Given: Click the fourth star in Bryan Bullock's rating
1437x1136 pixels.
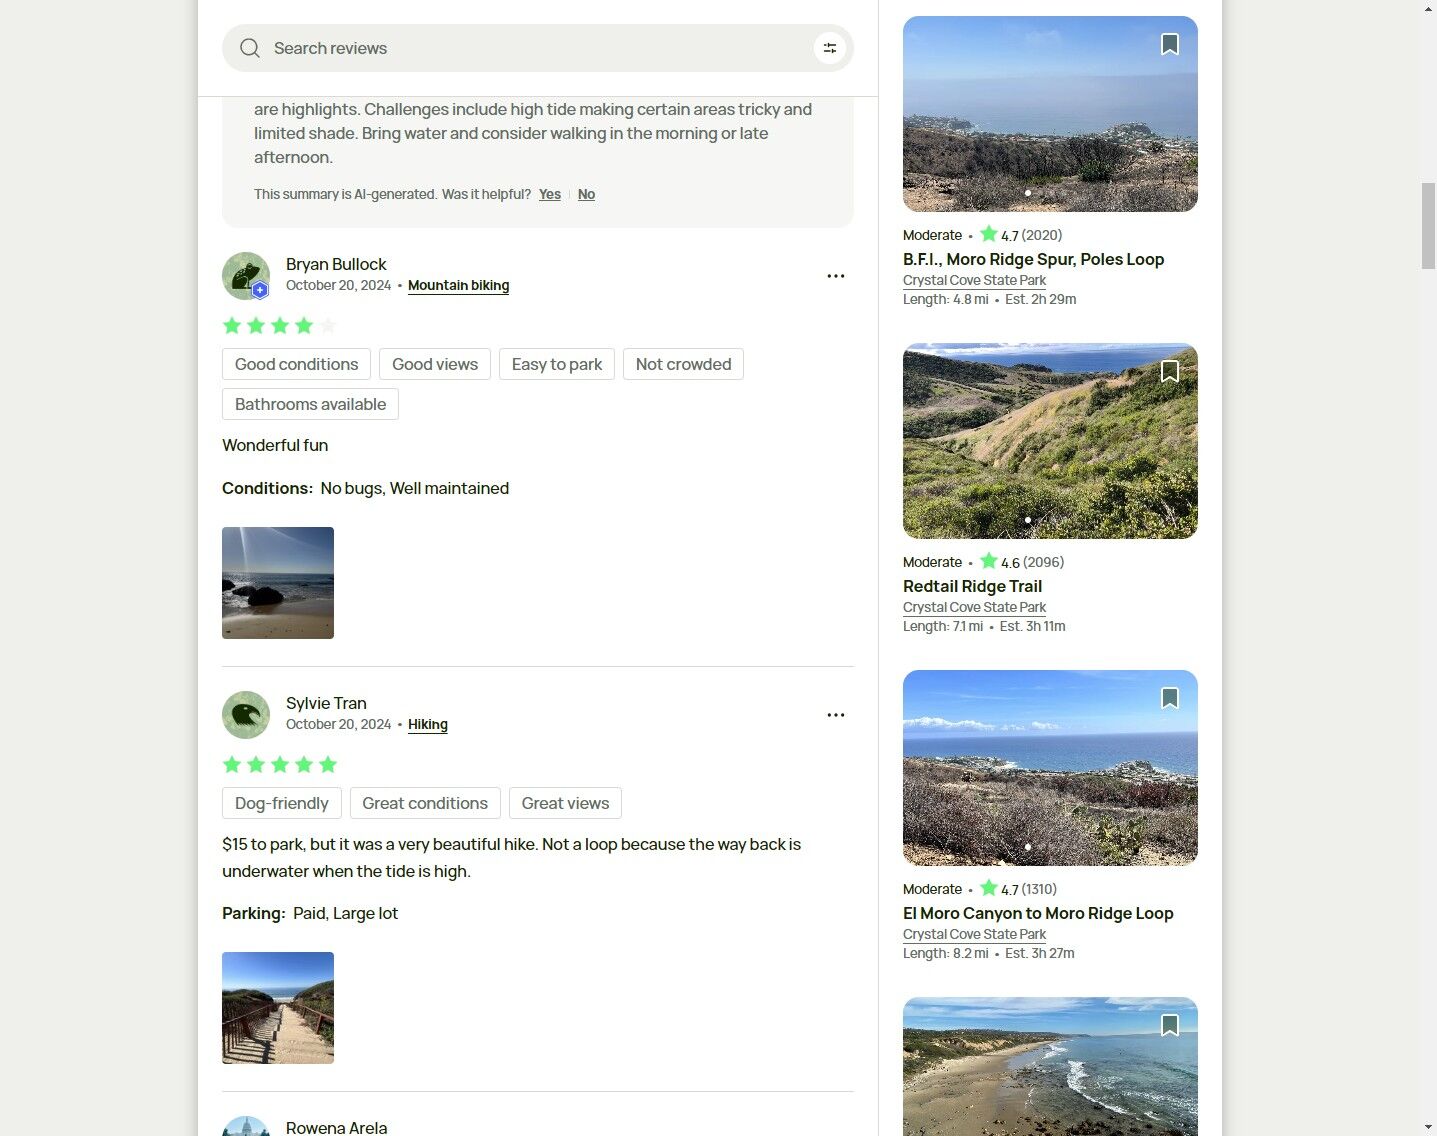Looking at the screenshot, I should (304, 325).
